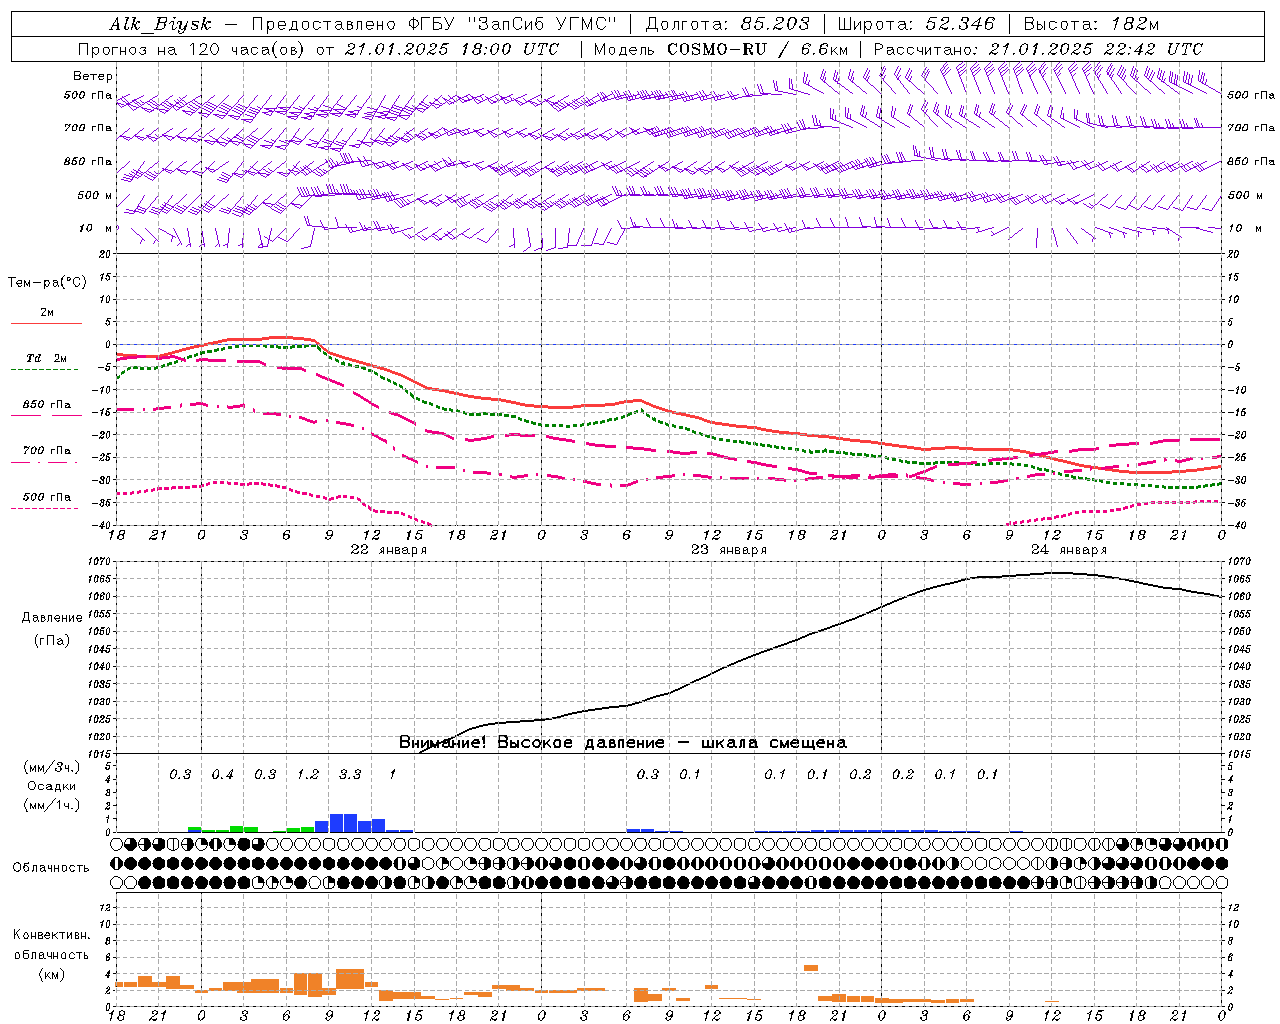Click the '(мм/1ч.)' precipitation unit label
1280x1024 pixels.
(x=52, y=805)
